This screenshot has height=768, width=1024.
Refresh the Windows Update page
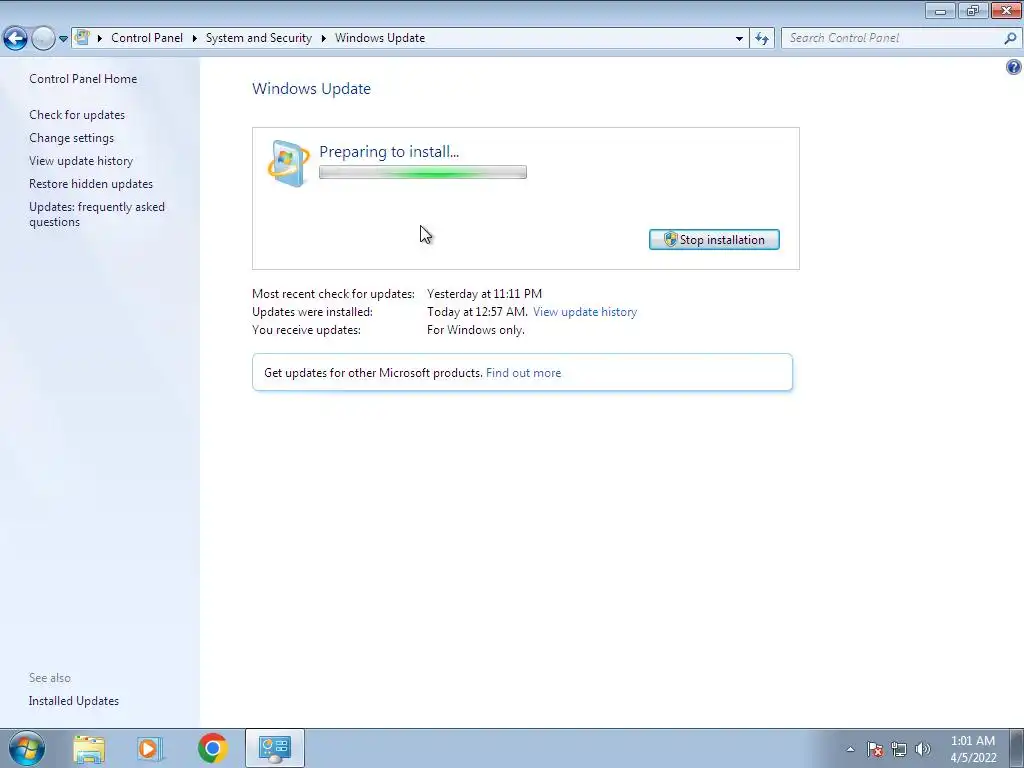[762, 39]
